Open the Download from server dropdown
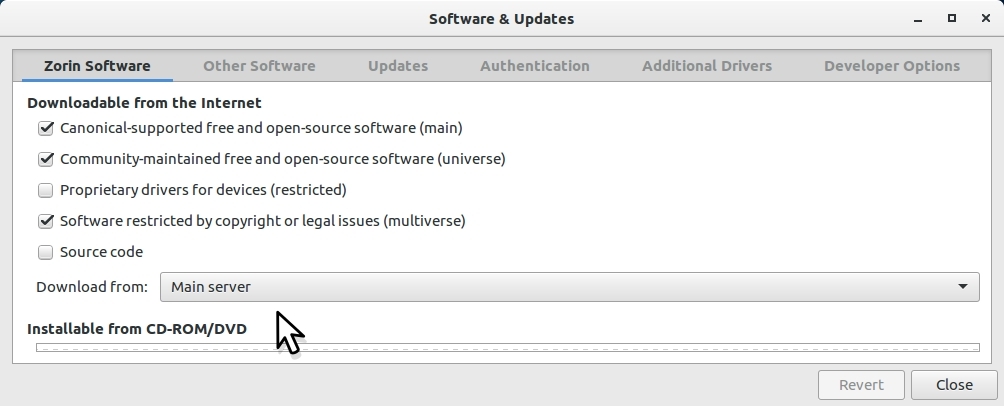 568,287
